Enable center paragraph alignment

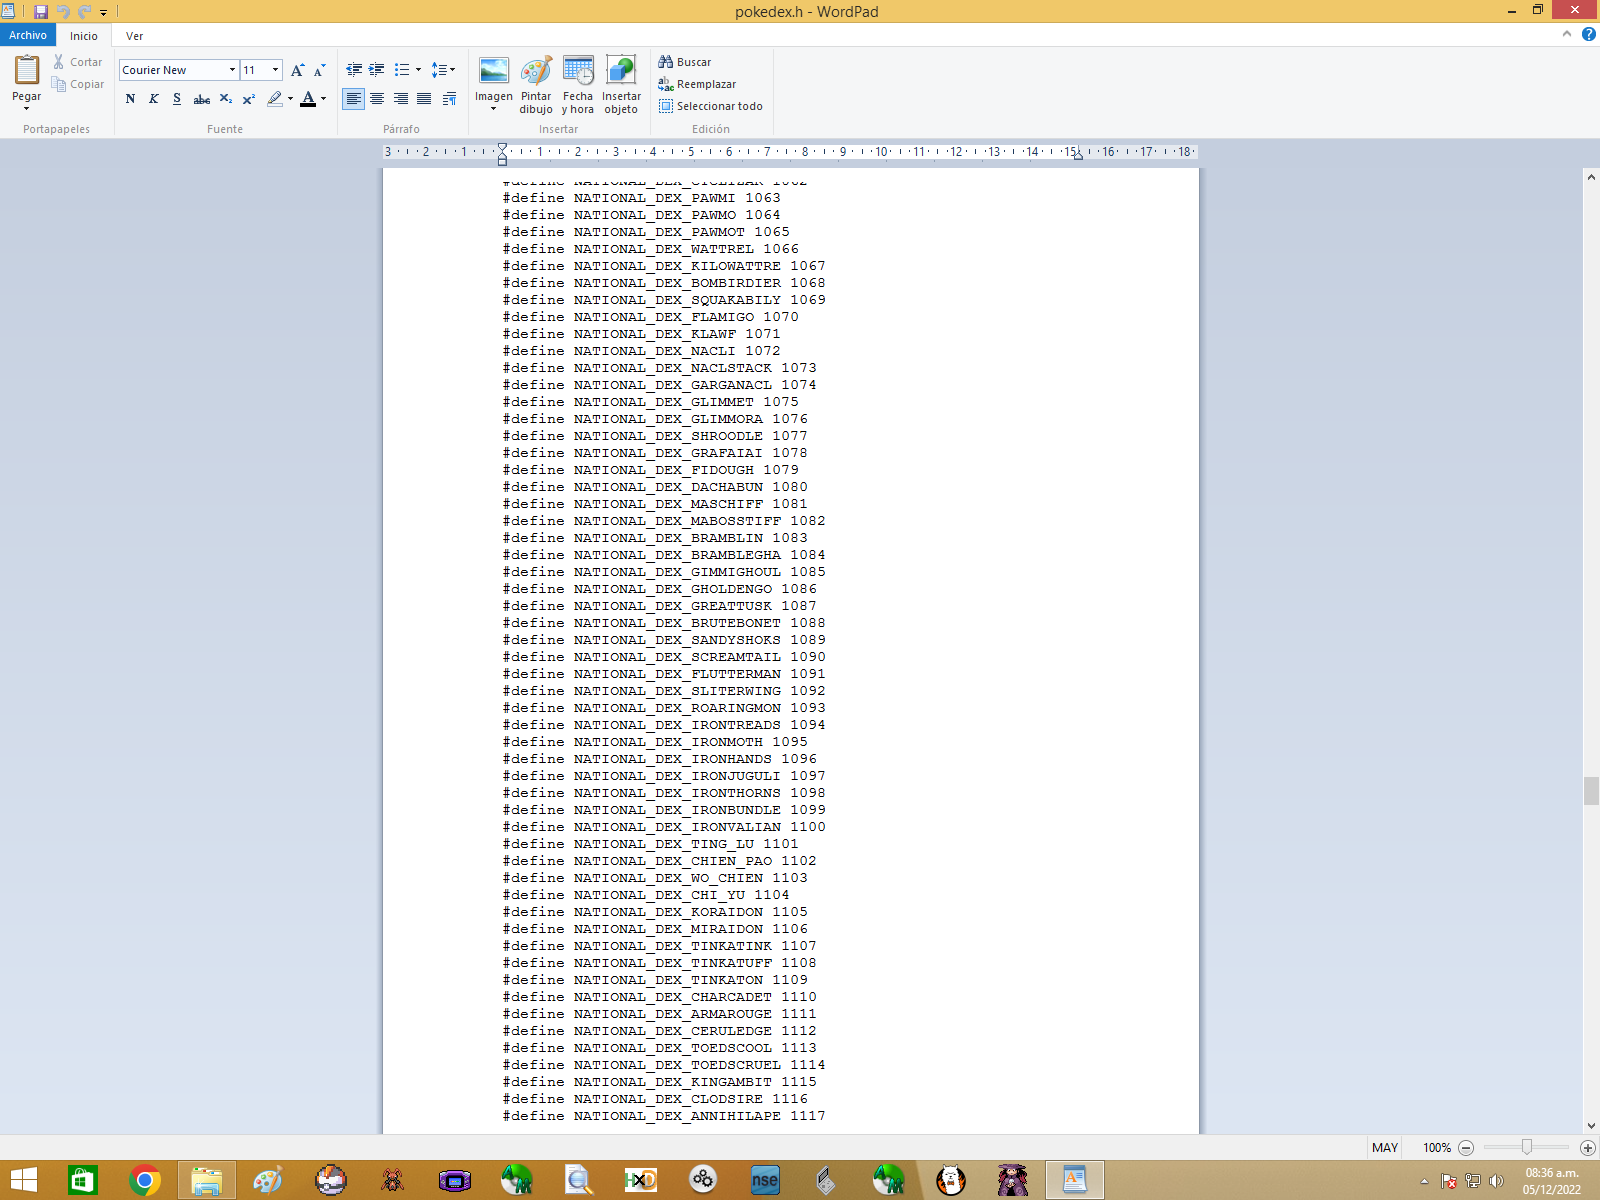377,99
